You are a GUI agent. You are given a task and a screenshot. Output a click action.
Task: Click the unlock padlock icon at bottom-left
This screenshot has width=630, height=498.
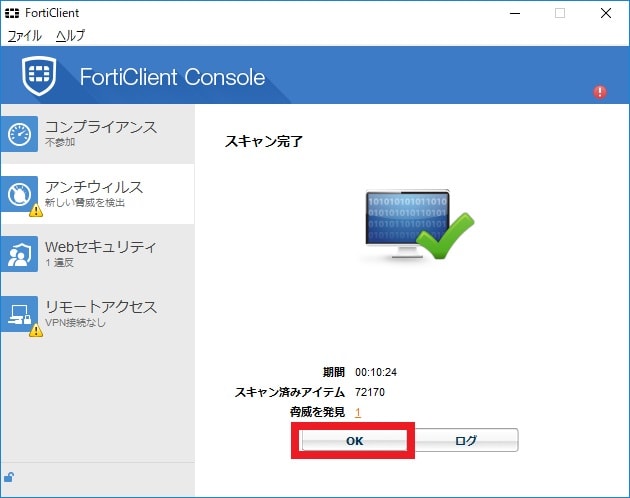point(9,477)
